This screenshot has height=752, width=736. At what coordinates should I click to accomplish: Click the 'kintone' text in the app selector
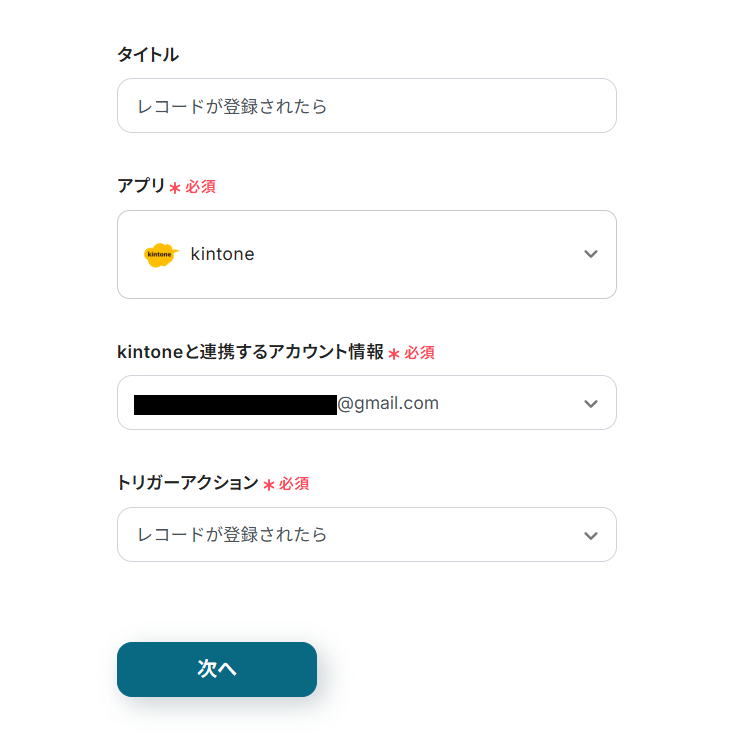point(222,254)
